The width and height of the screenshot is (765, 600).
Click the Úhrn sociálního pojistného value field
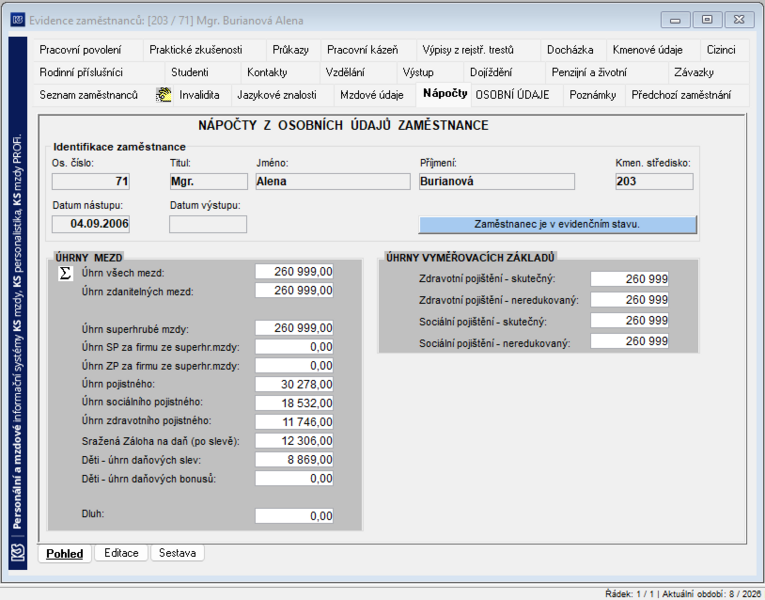tap(294, 403)
